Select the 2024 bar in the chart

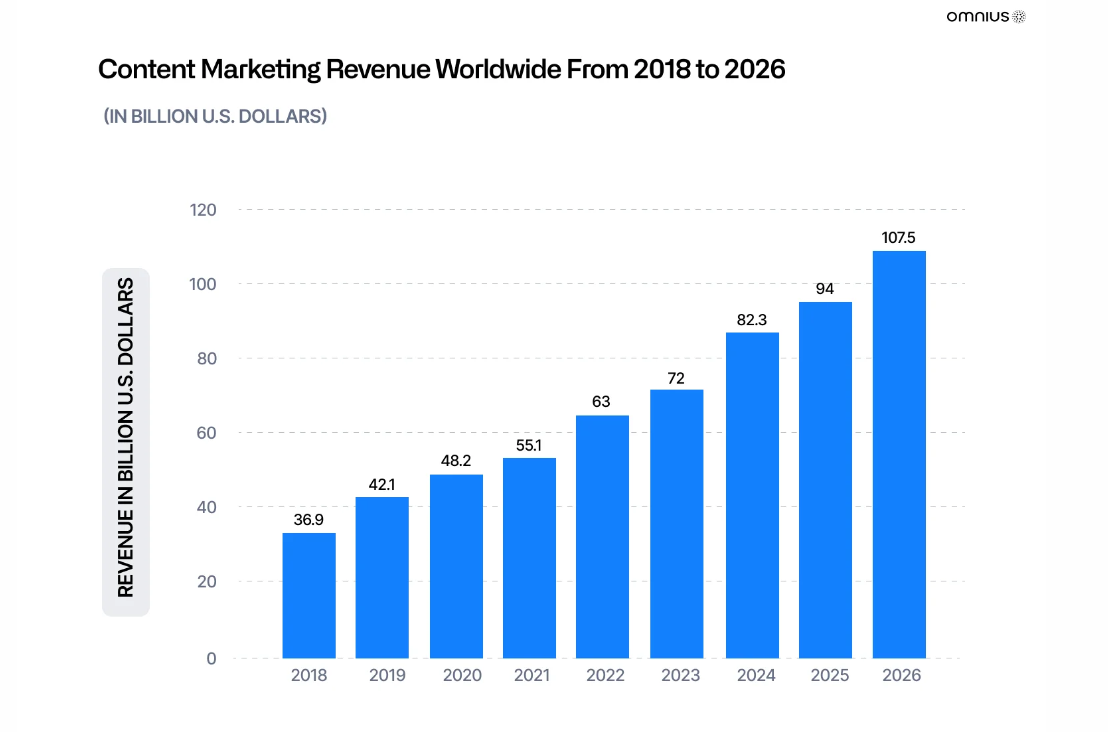[x=752, y=495]
